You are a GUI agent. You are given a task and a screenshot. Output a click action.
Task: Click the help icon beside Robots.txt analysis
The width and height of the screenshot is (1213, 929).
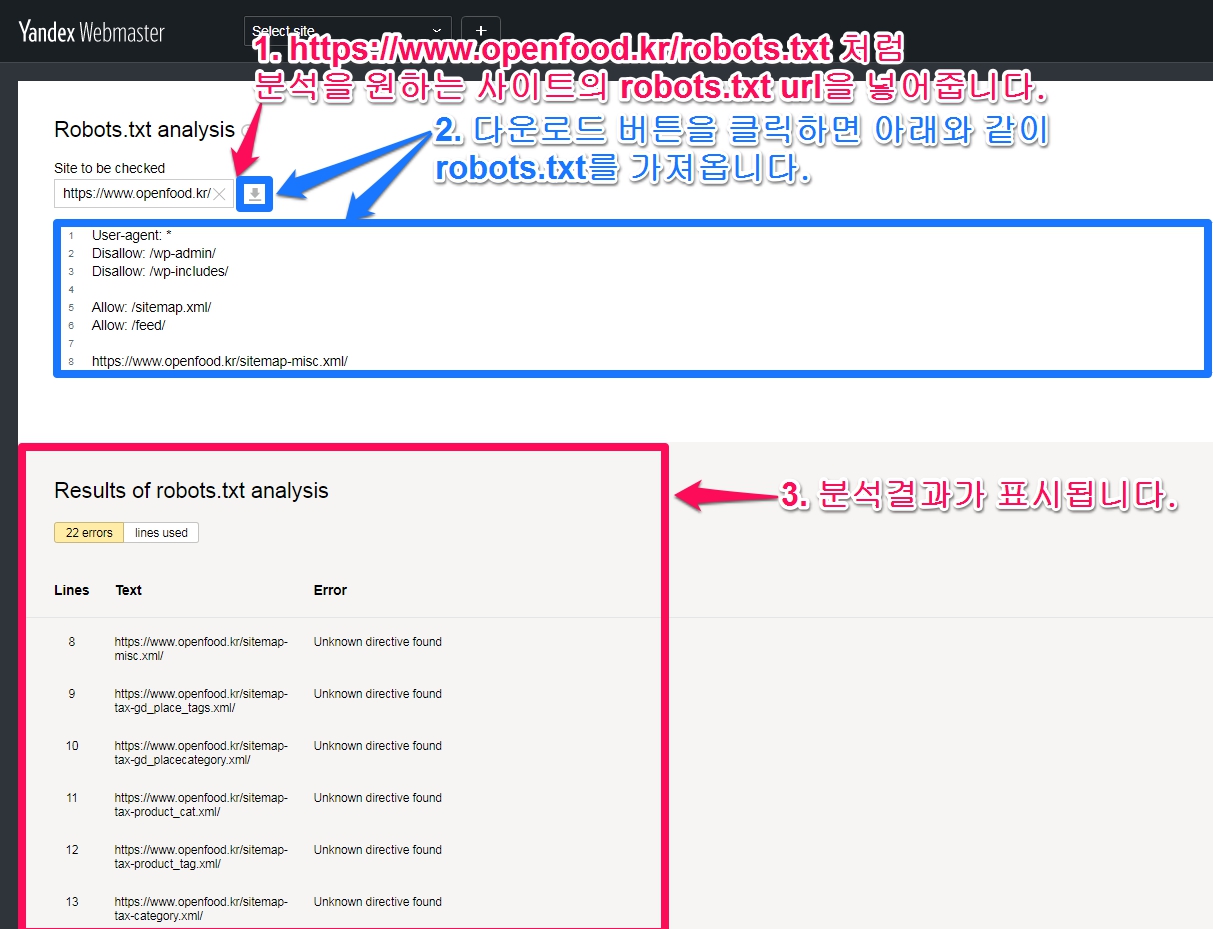pyautogui.click(x=246, y=130)
